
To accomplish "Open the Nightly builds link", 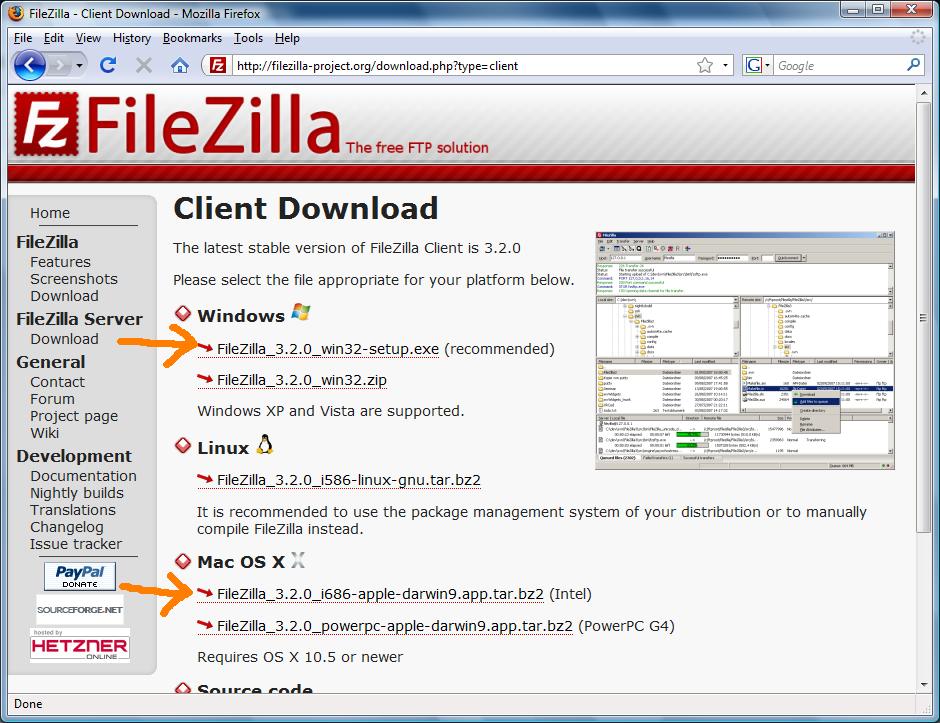I will click(77, 493).
